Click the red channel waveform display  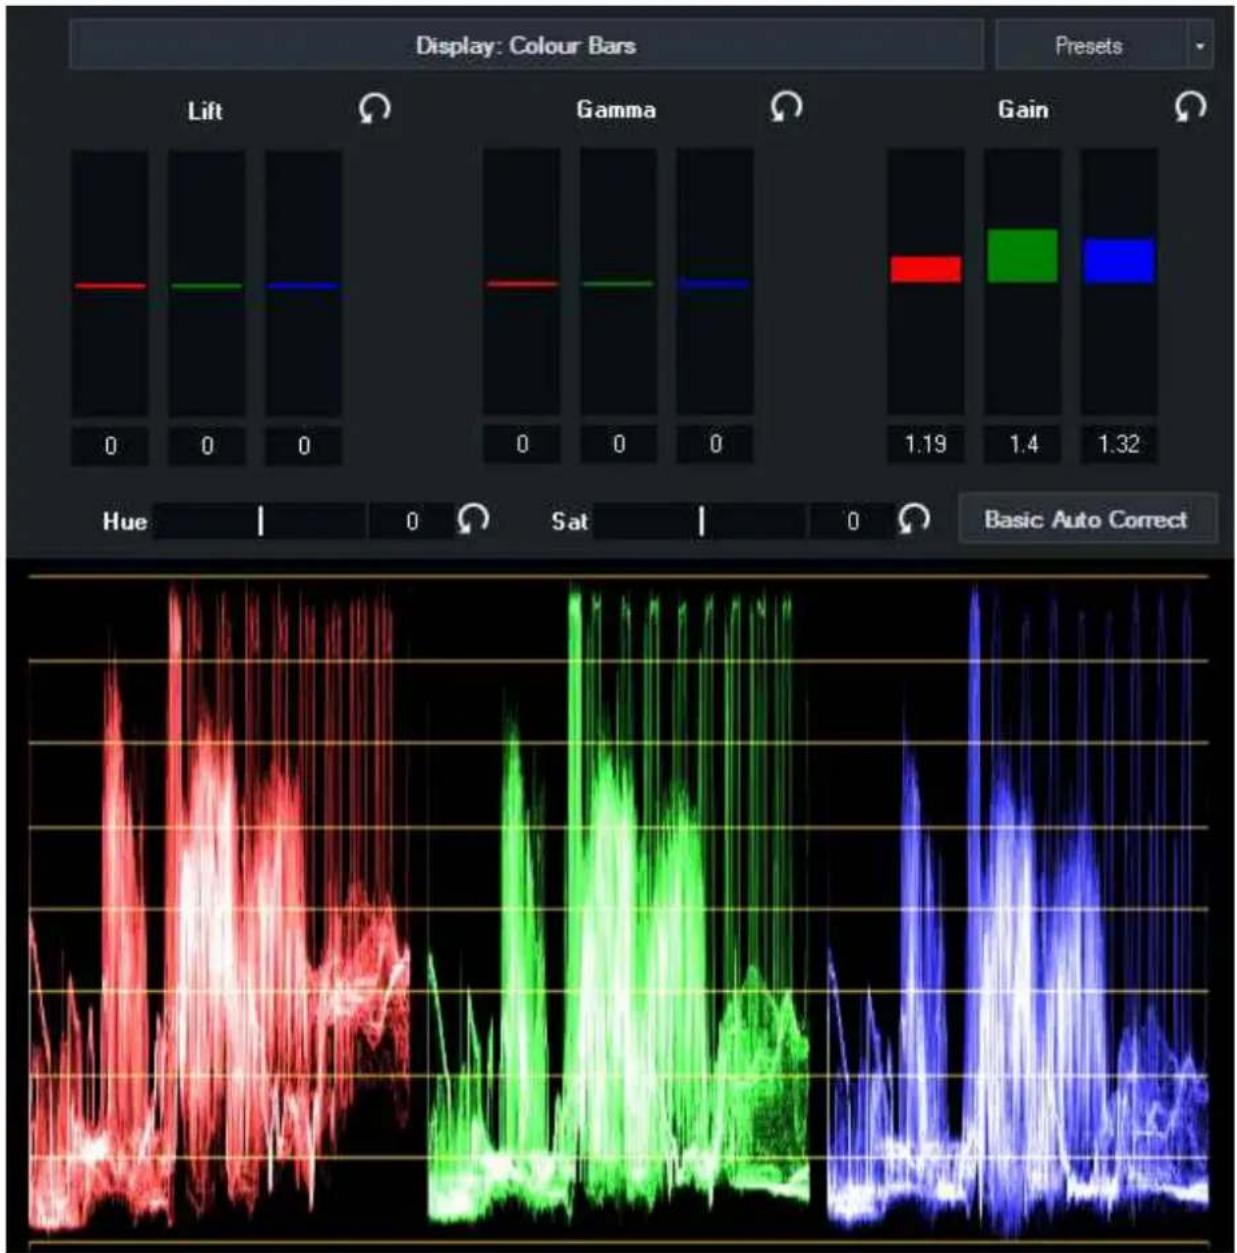point(219,908)
